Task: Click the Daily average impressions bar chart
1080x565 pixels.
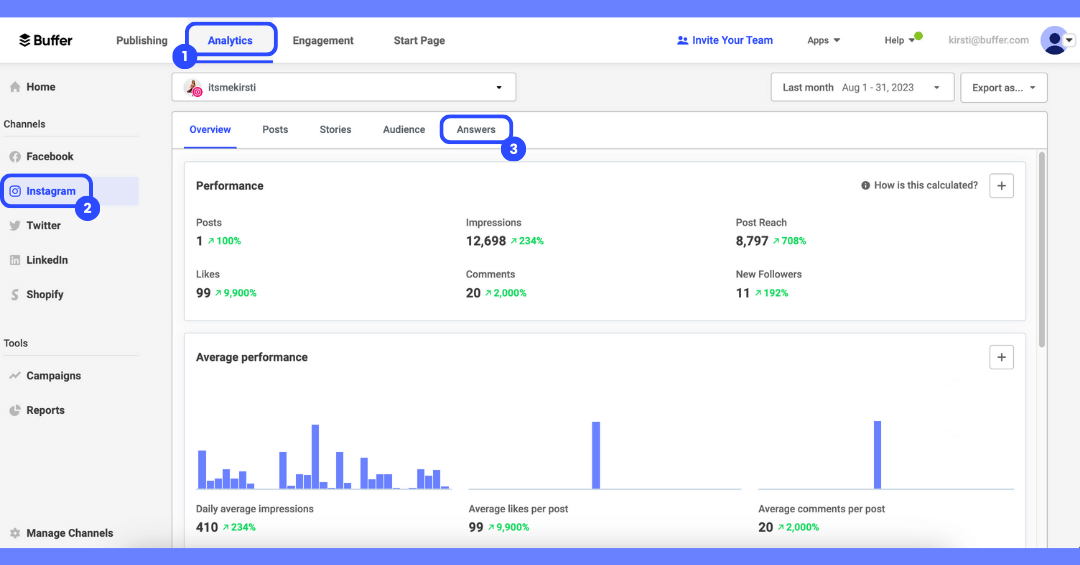Action: click(324, 456)
